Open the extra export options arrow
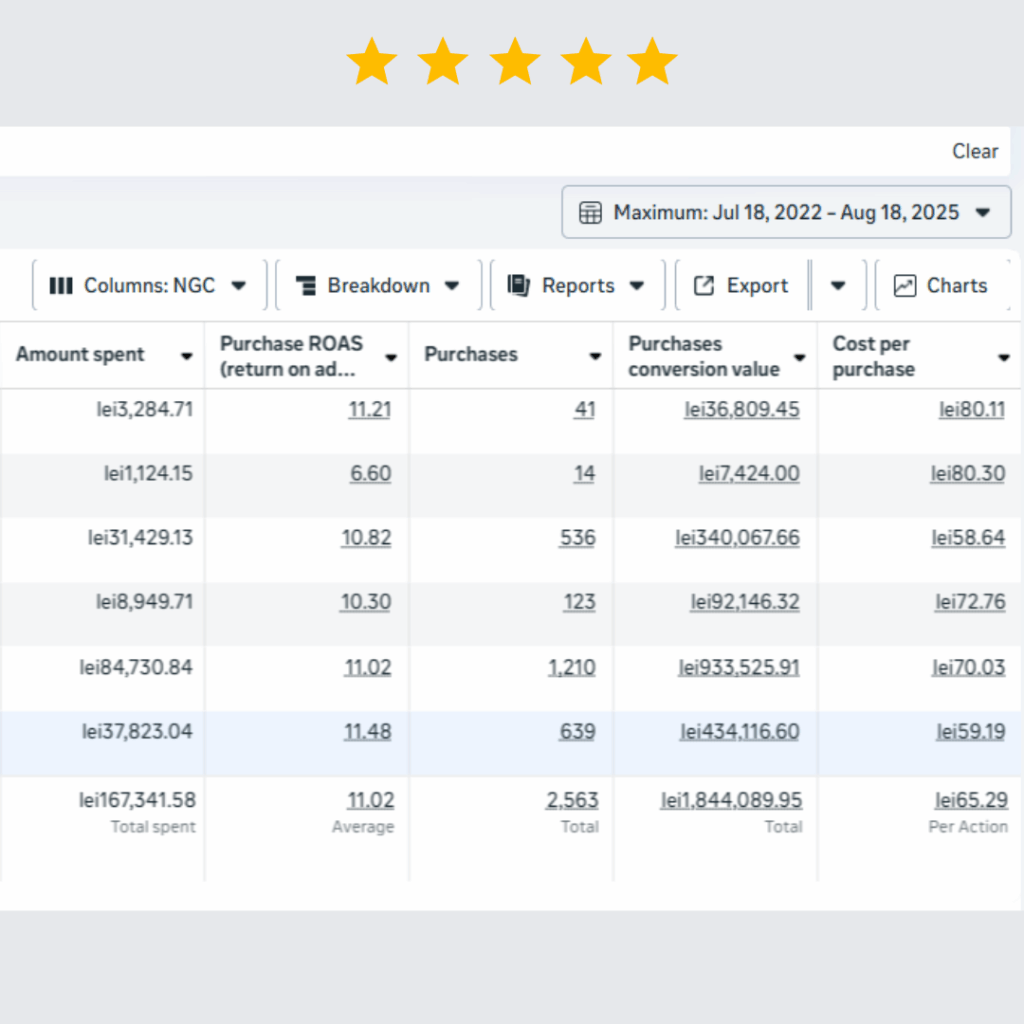 (838, 286)
